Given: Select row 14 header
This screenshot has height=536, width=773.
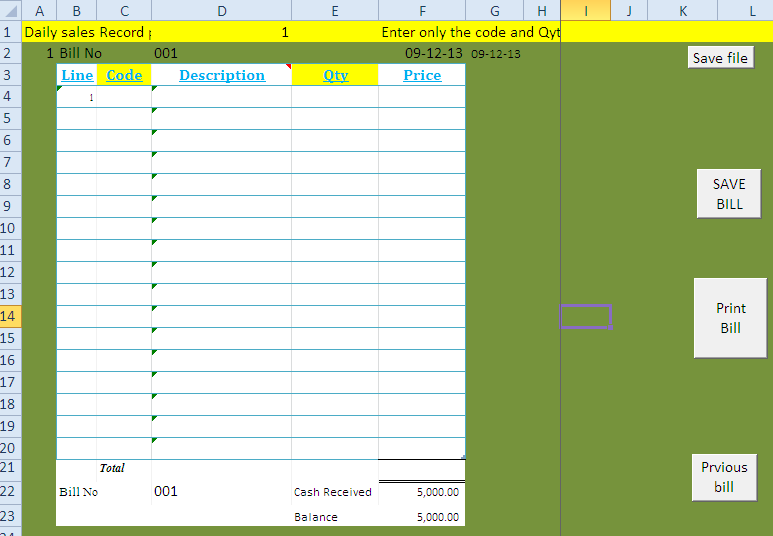Looking at the screenshot, I should click(x=9, y=316).
